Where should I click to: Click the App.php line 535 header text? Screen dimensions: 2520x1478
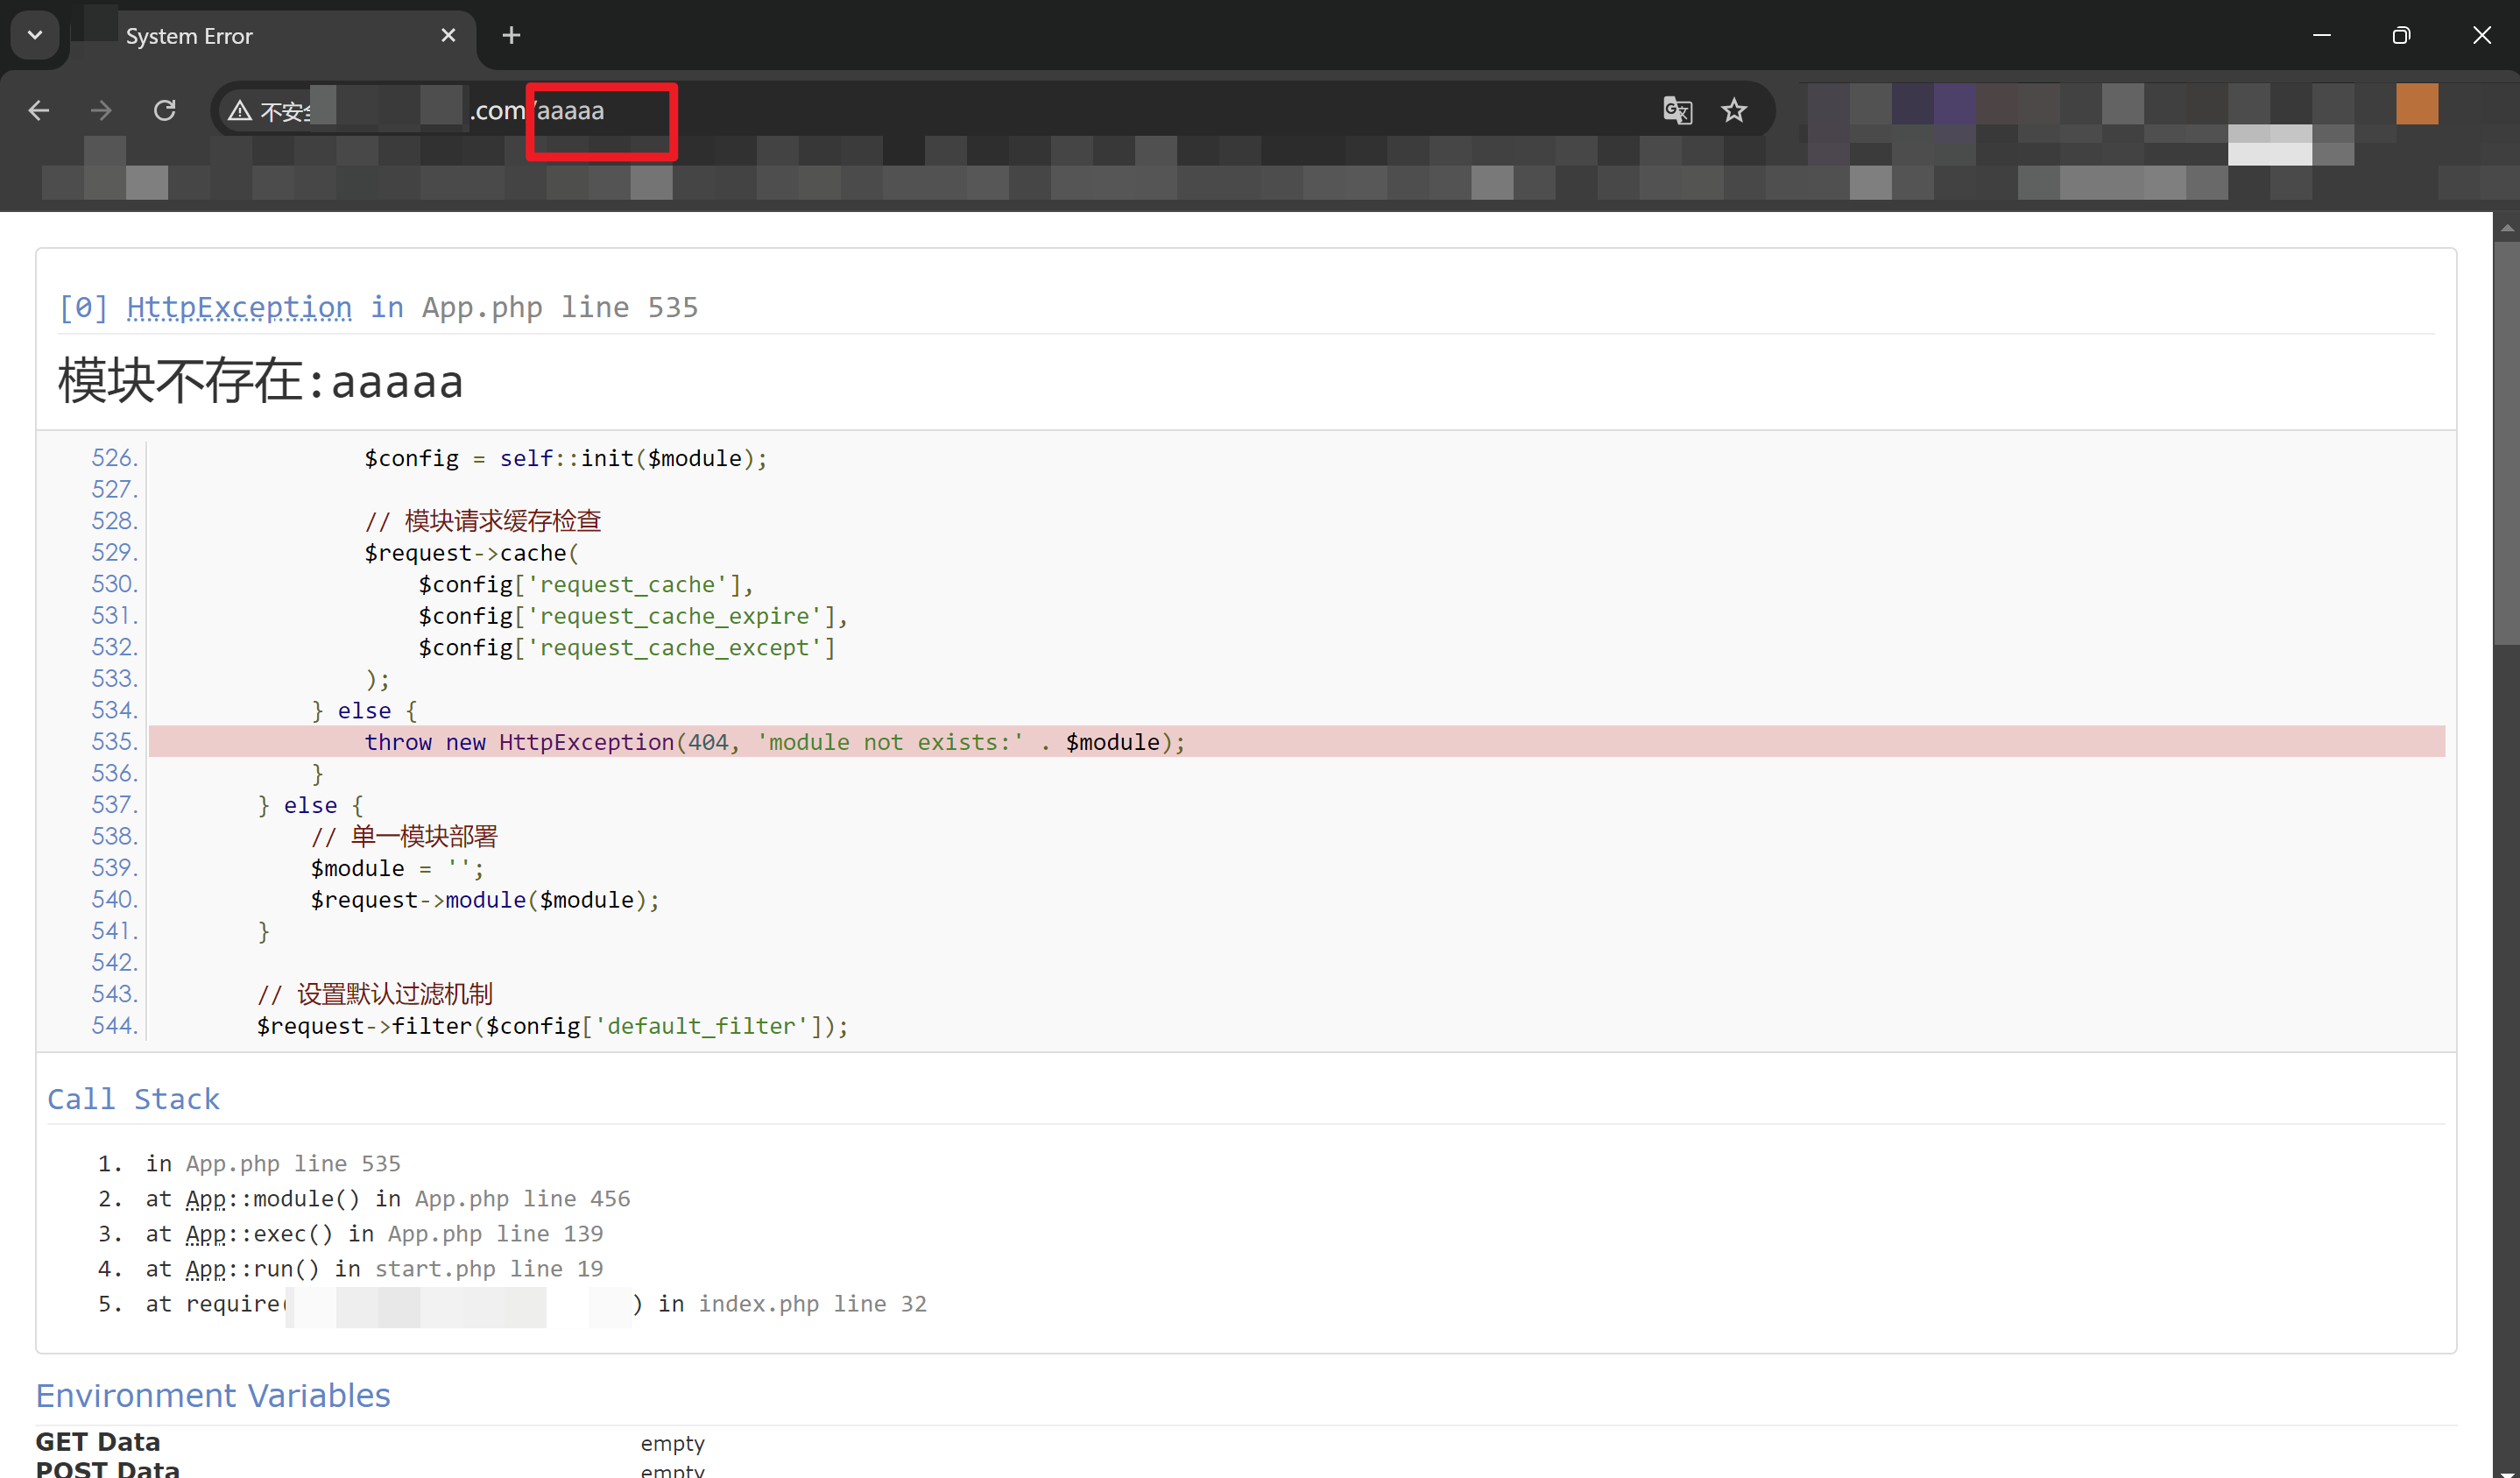tap(560, 307)
